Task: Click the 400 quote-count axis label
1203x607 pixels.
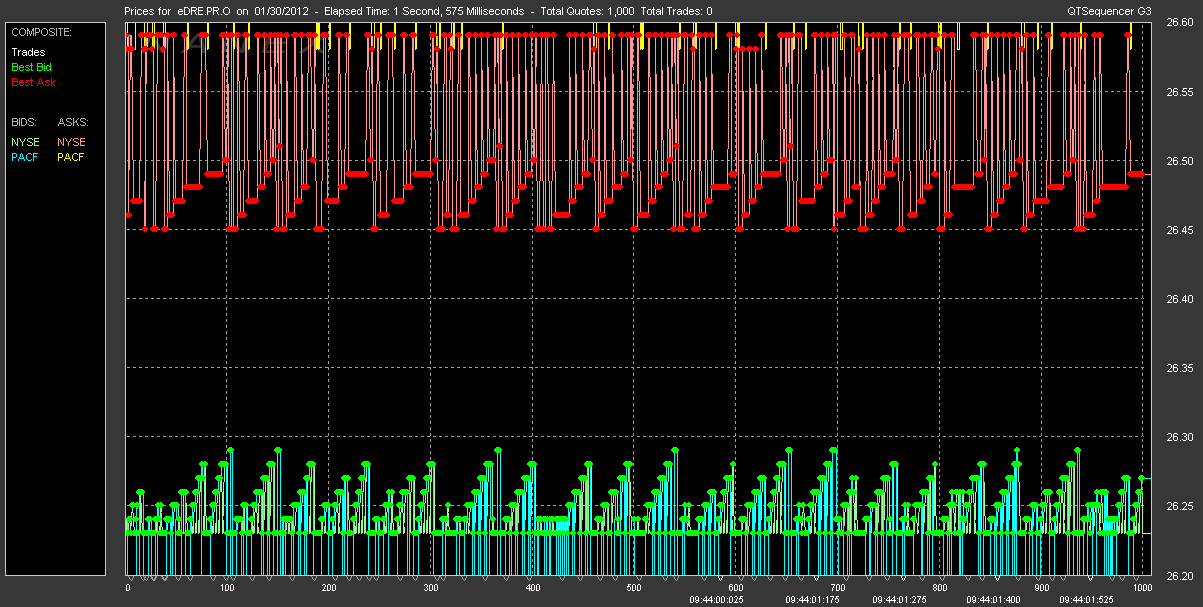Action: click(533, 588)
